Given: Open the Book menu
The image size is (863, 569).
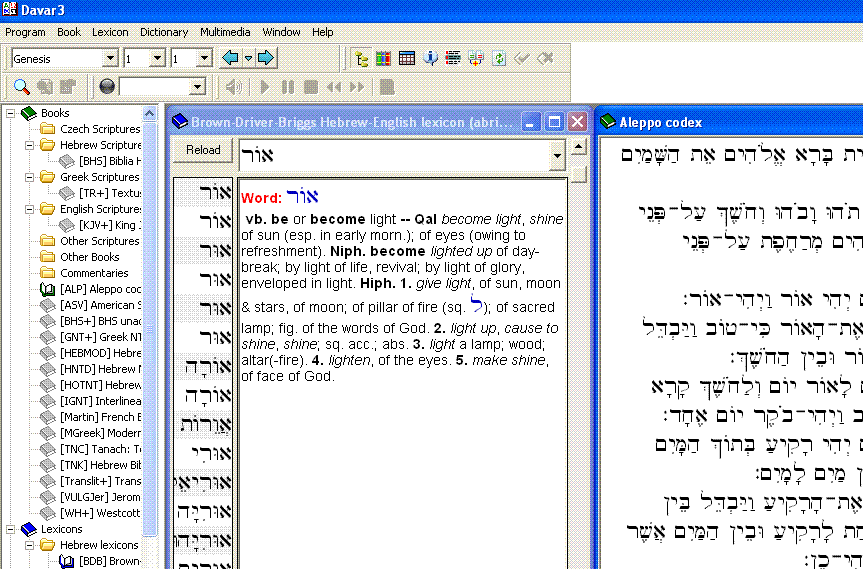Looking at the screenshot, I should click(69, 32).
